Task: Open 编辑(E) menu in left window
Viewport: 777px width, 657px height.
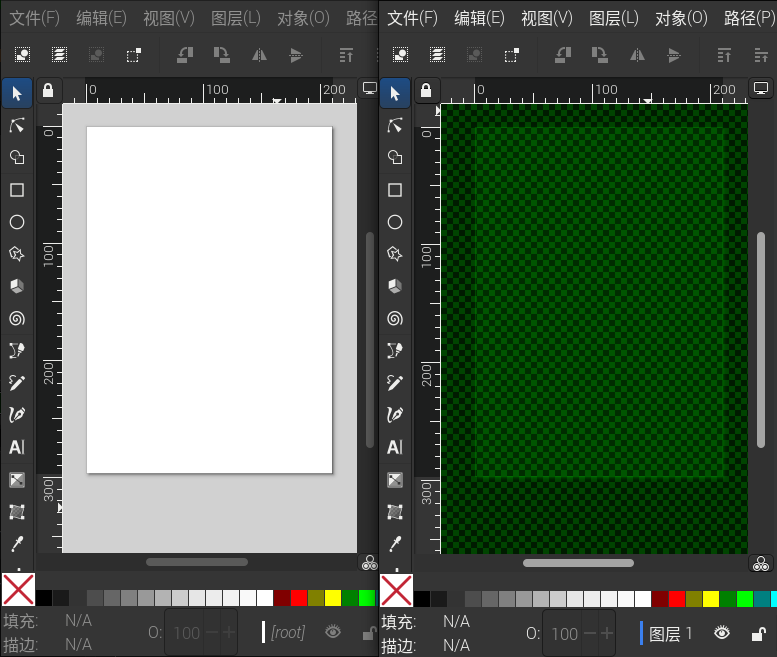Action: tap(102, 18)
